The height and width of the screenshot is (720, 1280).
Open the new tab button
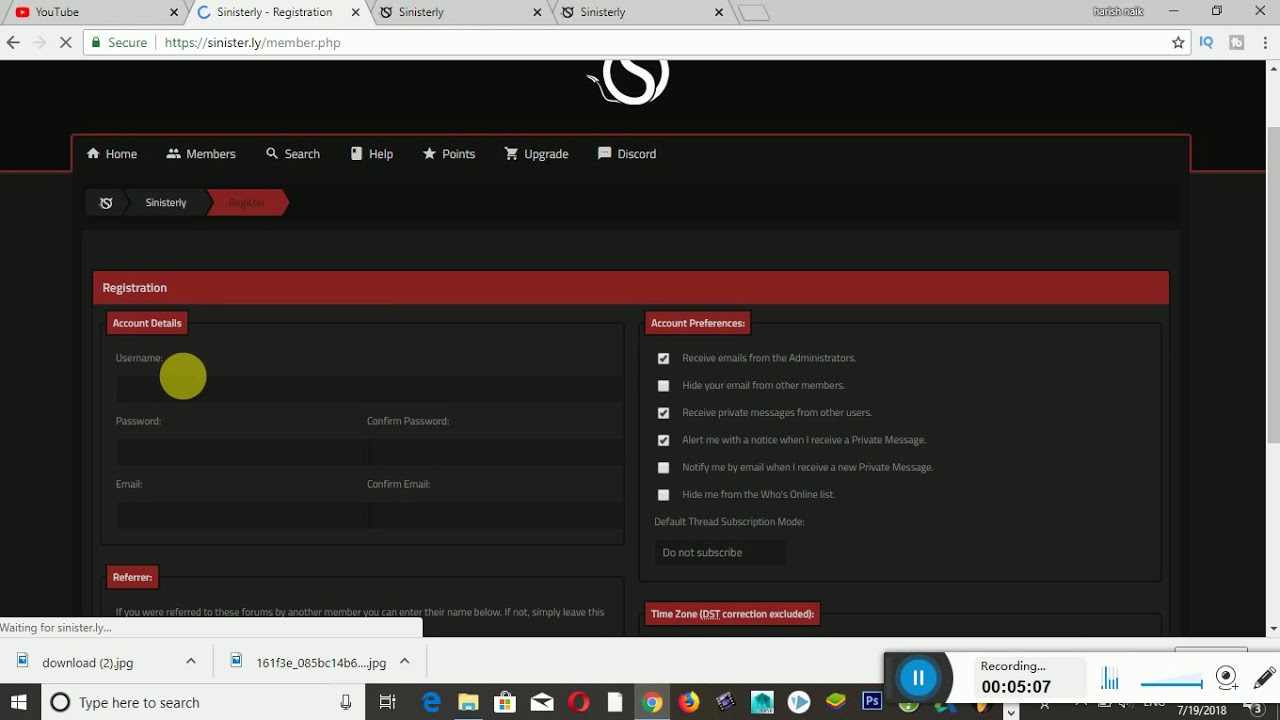pos(754,13)
